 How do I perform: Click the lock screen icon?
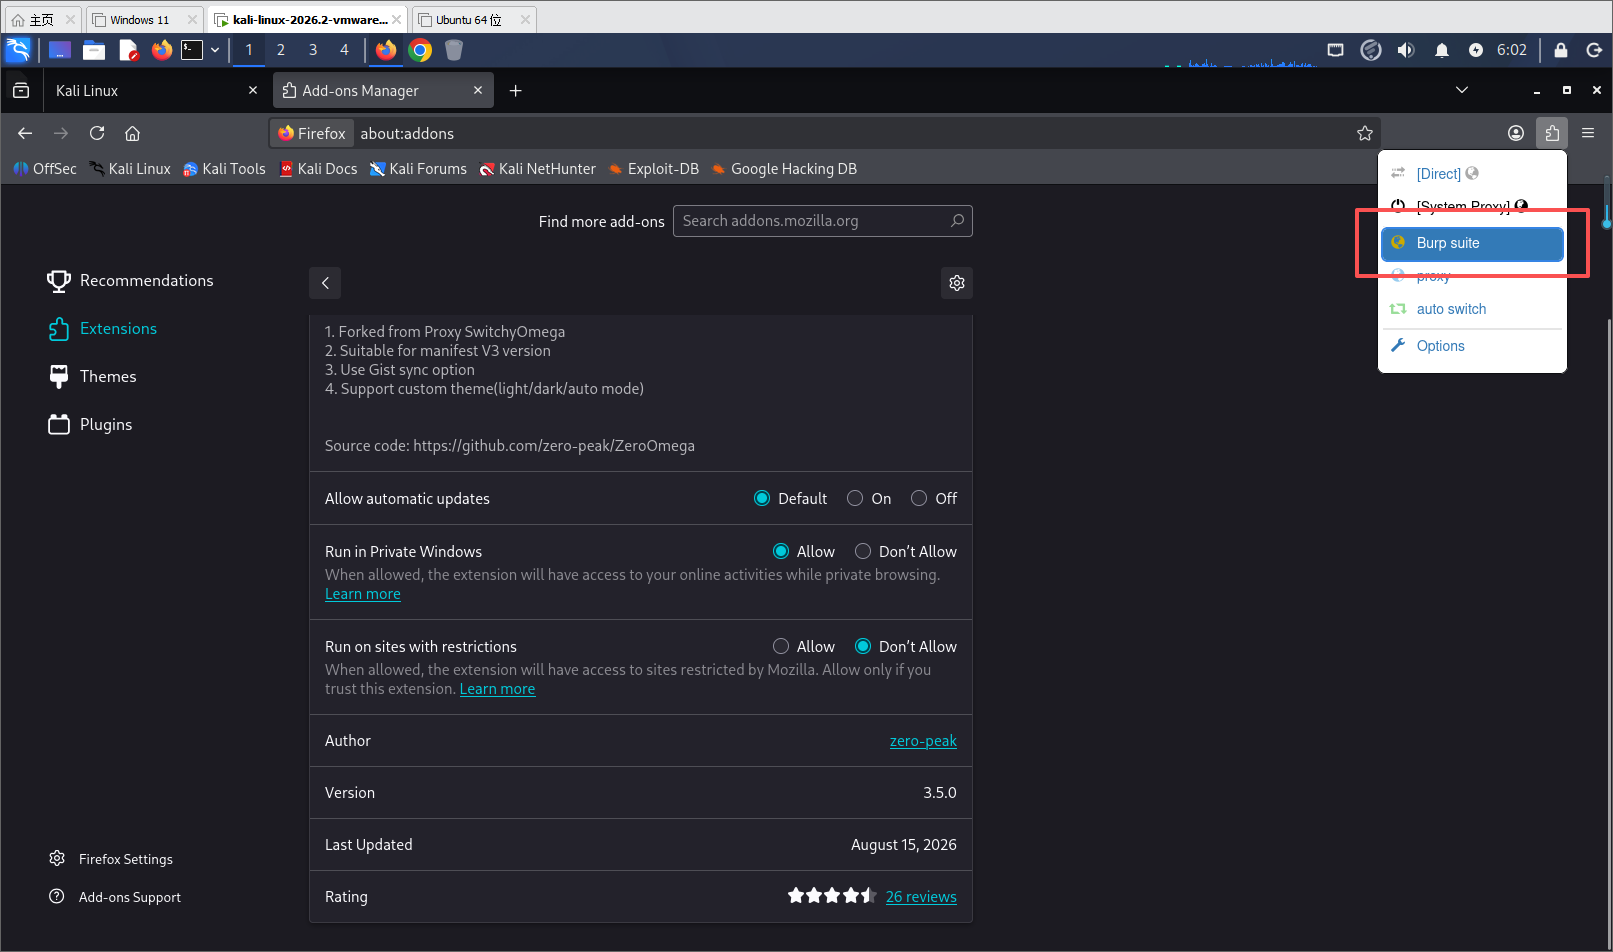coord(1561,50)
